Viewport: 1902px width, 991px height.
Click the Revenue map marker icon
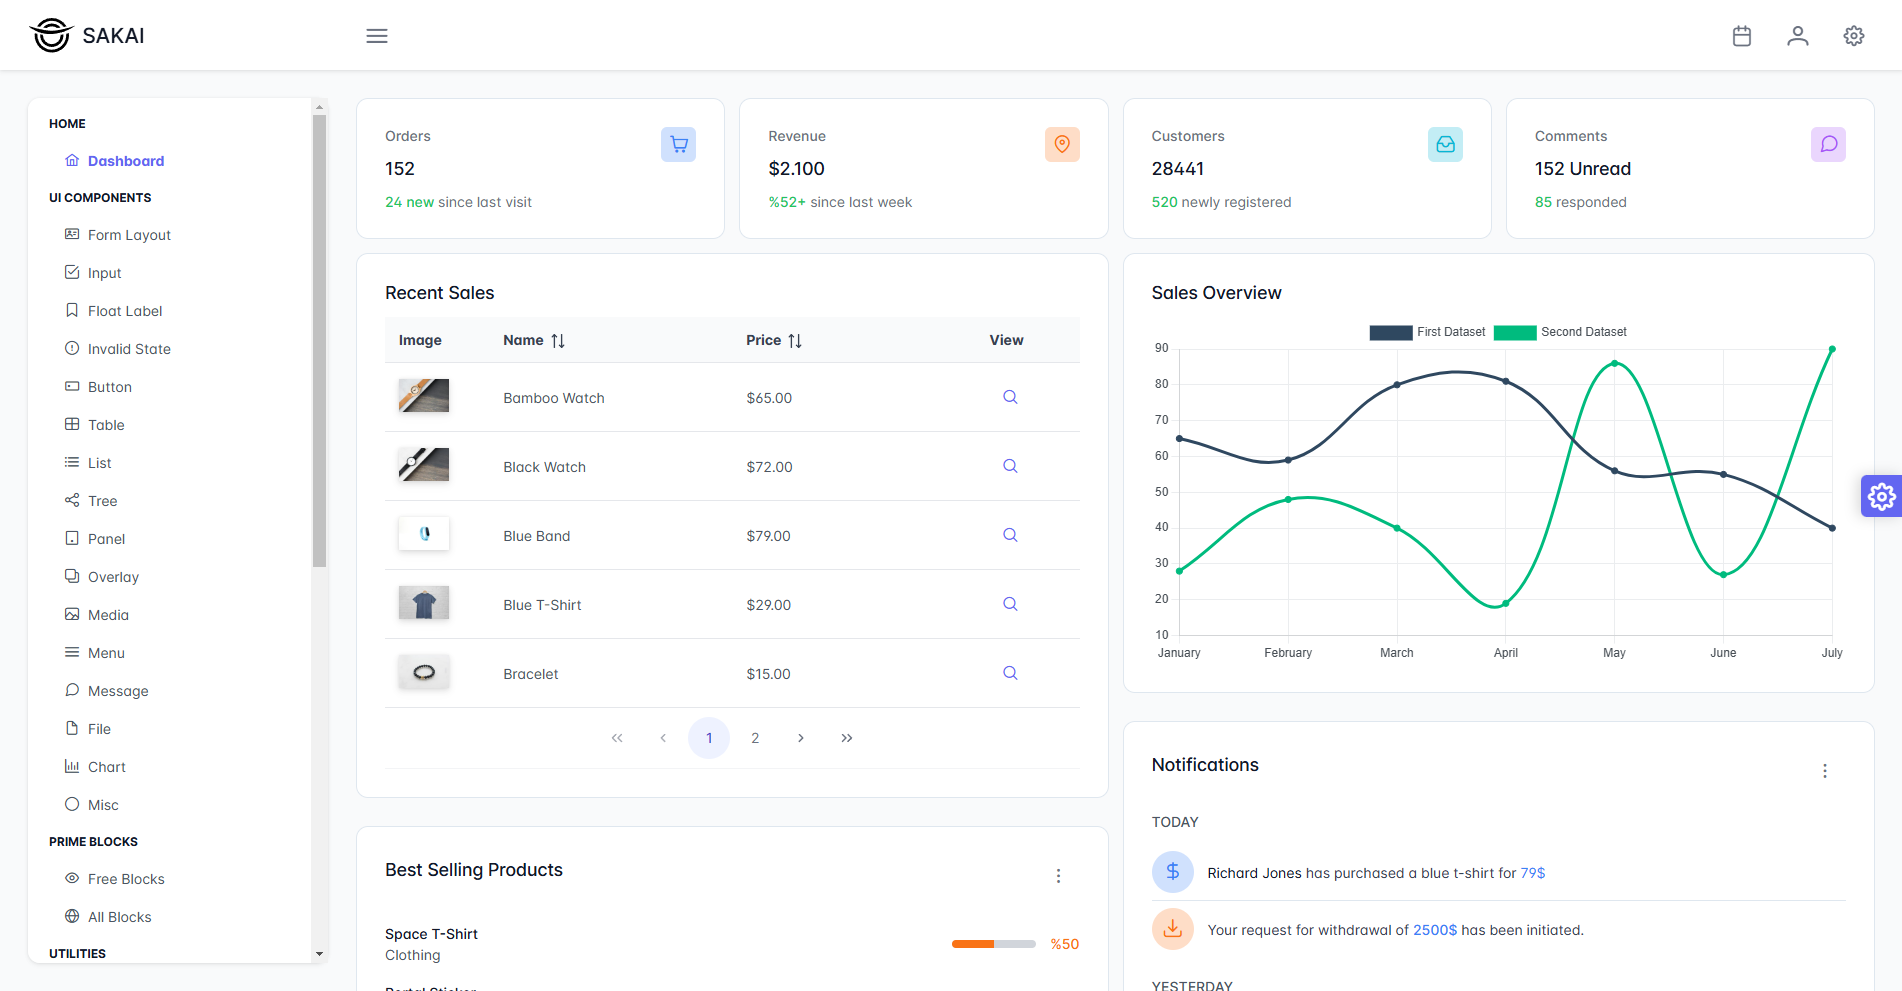pyautogui.click(x=1062, y=144)
